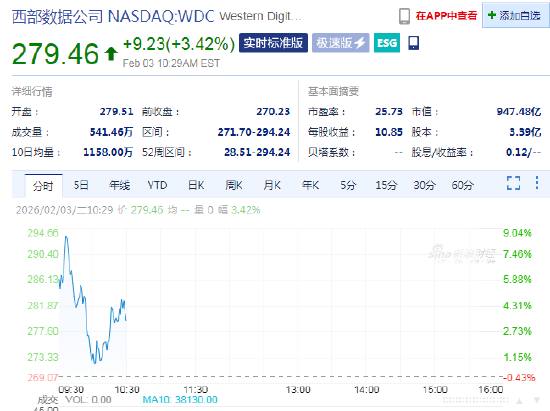The width and height of the screenshot is (550, 411).
Task: Click the 每股收益 value 10.85
Action: (x=389, y=132)
